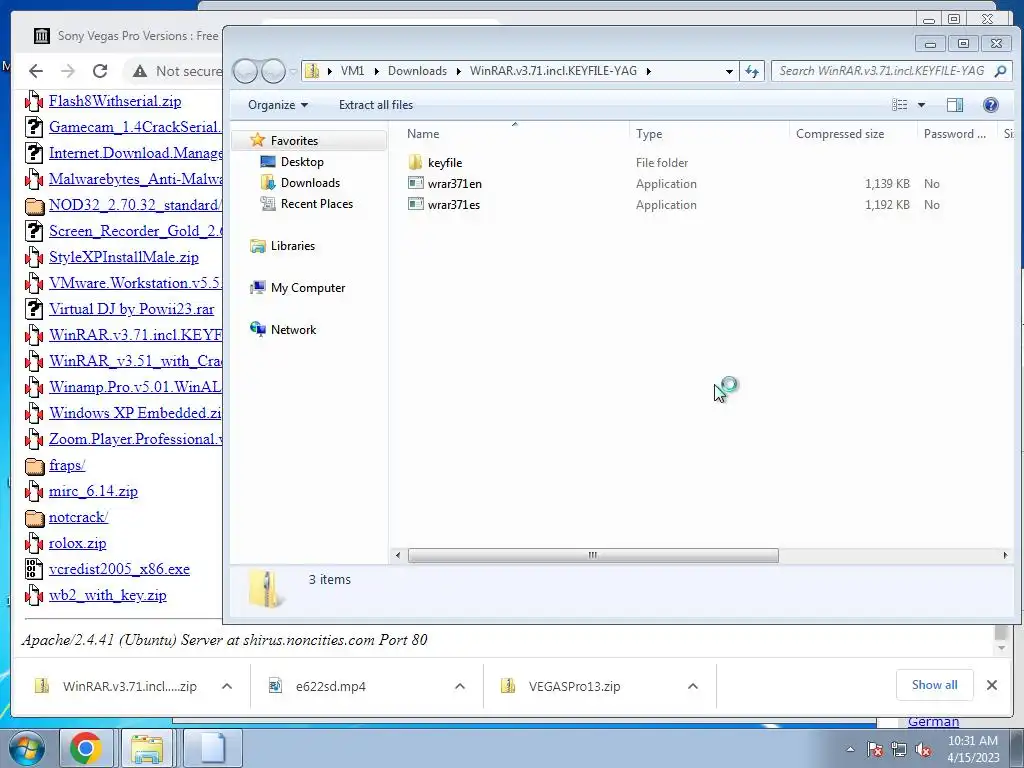
Task: Go back in Explorer window
Action: pyautogui.click(x=246, y=71)
